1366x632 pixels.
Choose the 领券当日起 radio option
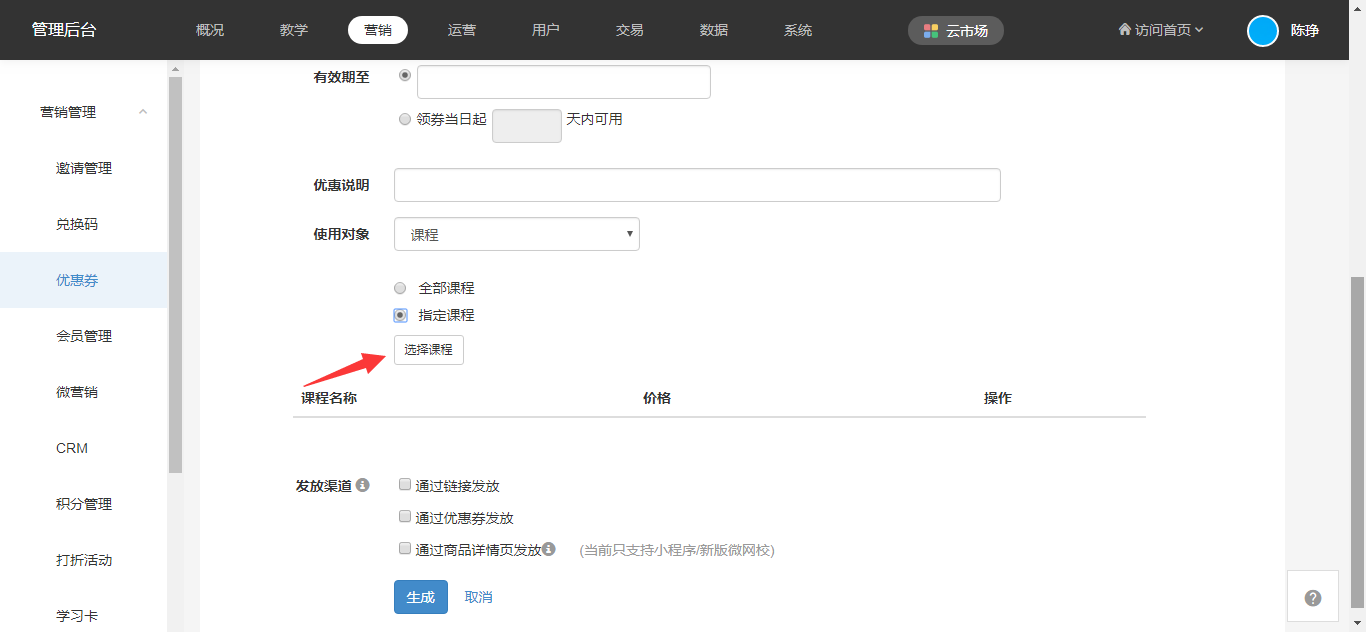[x=405, y=119]
